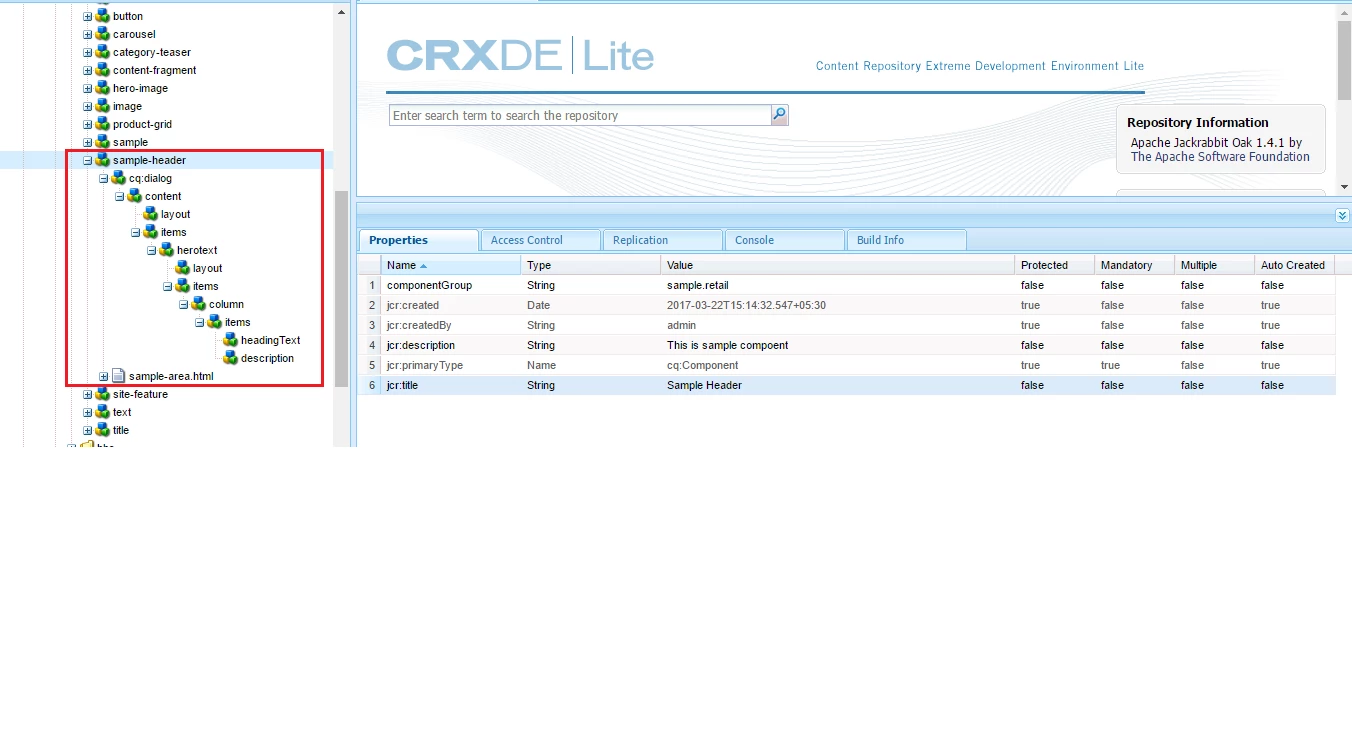Expand the carousel tree node
Viewport: 1352px width, 734px height.
[x=87, y=34]
